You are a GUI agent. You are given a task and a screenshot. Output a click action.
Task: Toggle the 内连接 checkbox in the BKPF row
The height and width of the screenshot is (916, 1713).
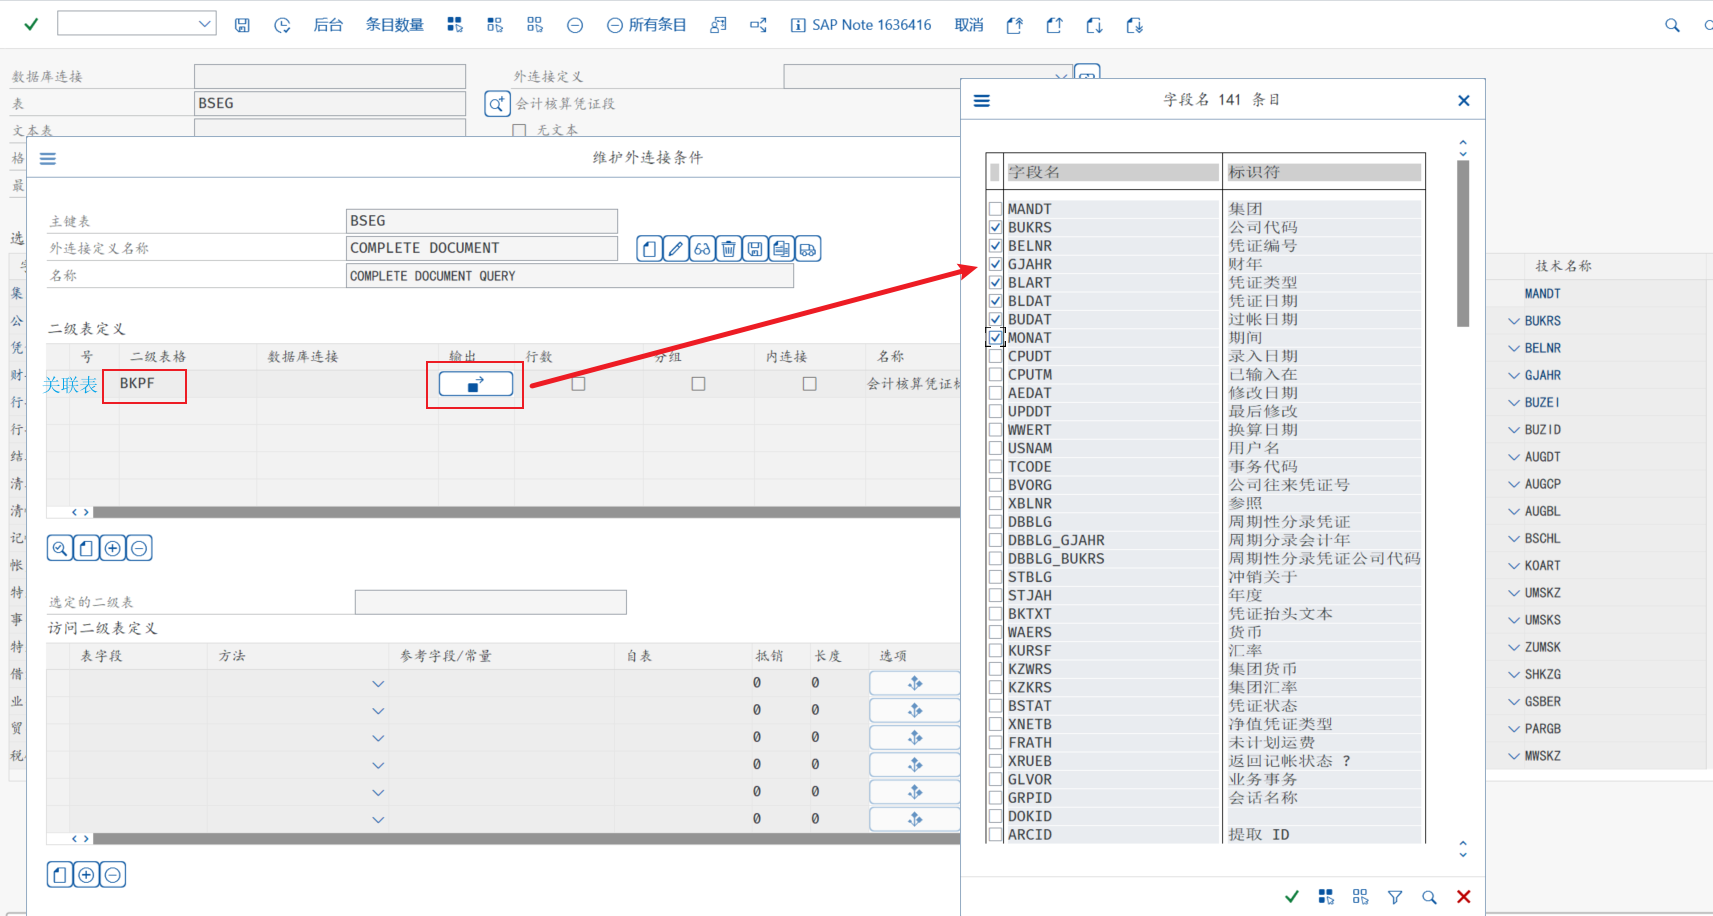(809, 384)
